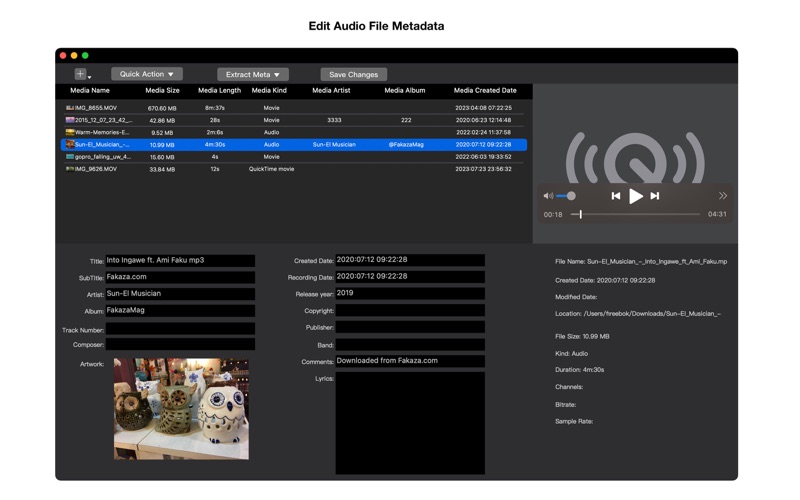Click the Created Date input field
Viewport: 800px width, 500px height.
(x=410, y=260)
